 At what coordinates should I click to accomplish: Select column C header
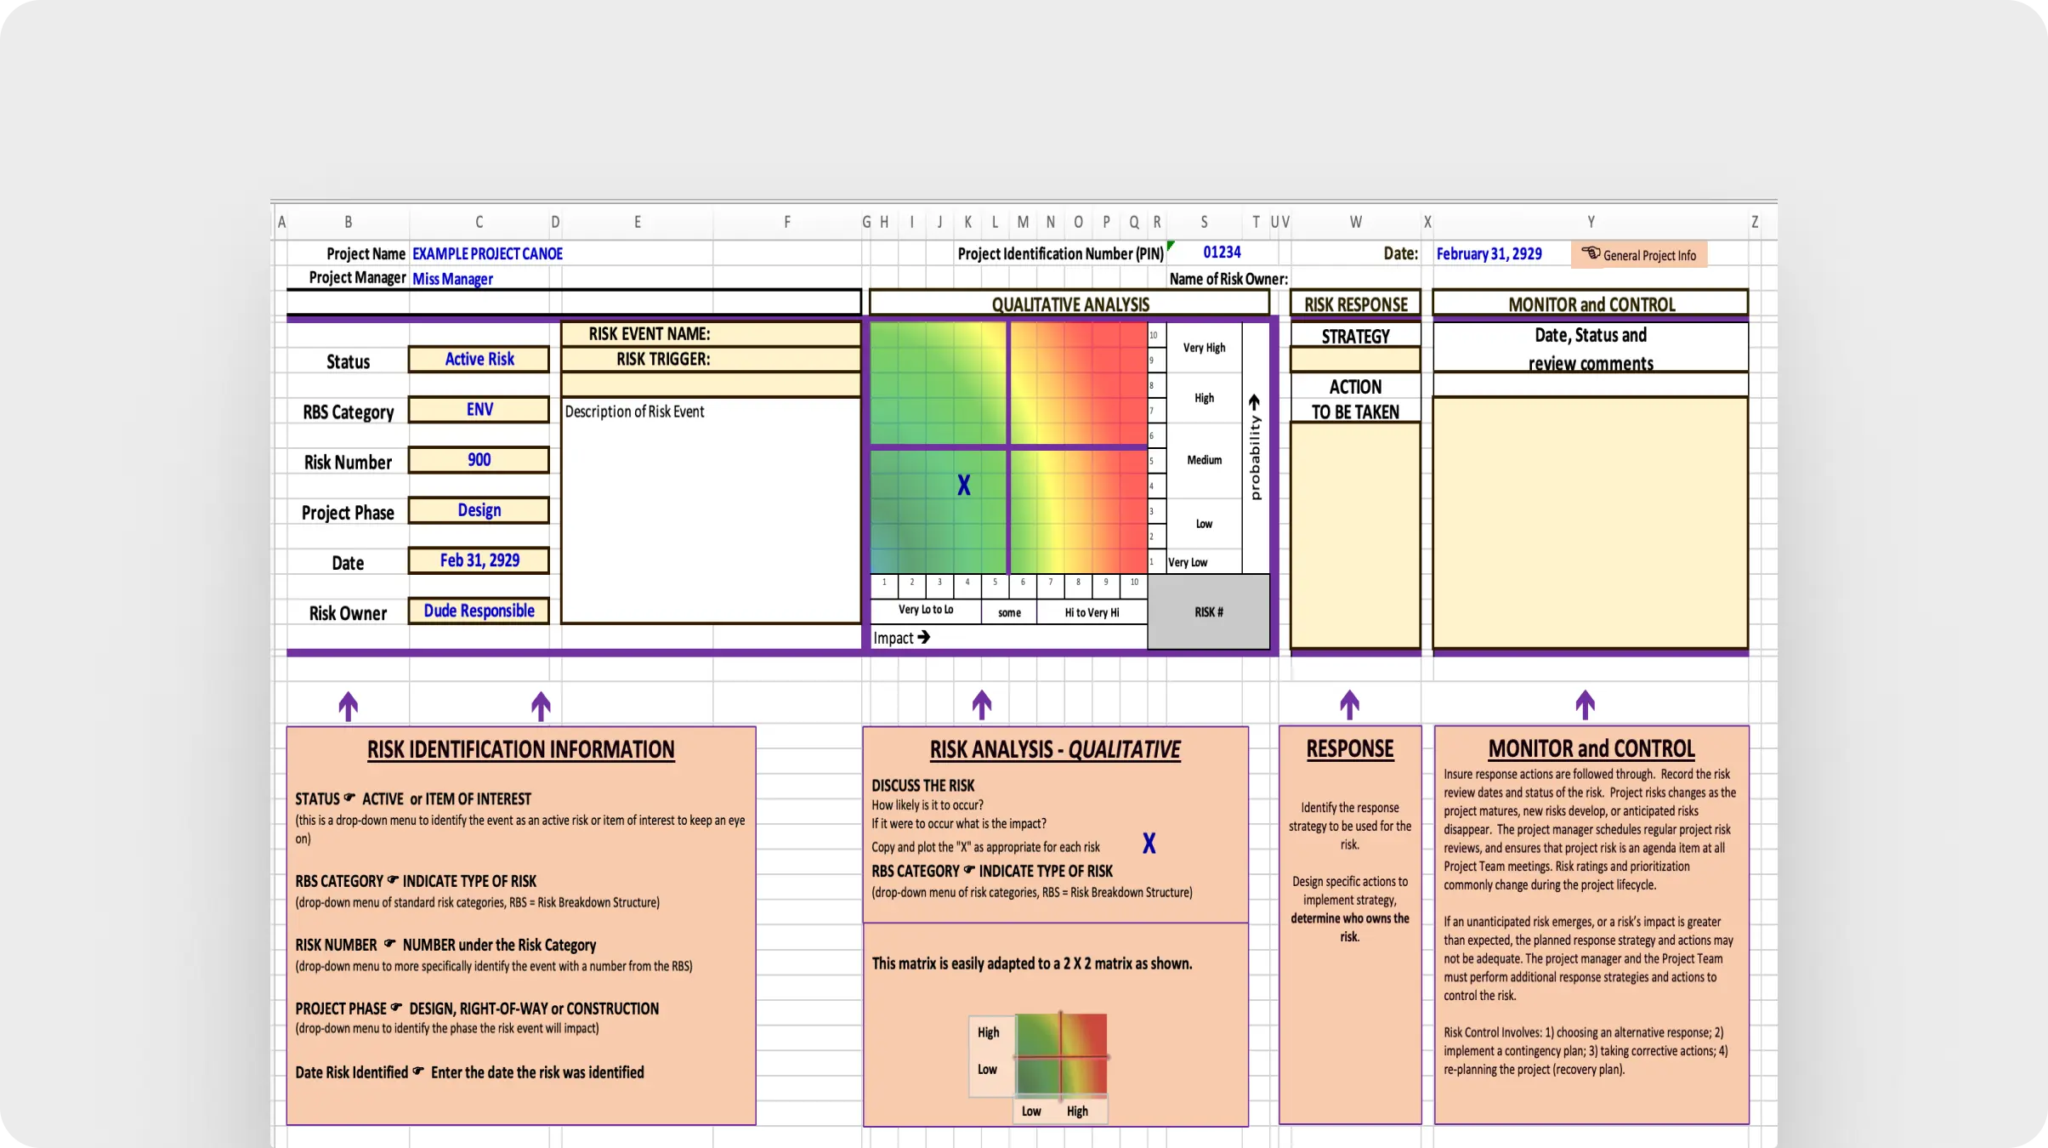(x=479, y=222)
